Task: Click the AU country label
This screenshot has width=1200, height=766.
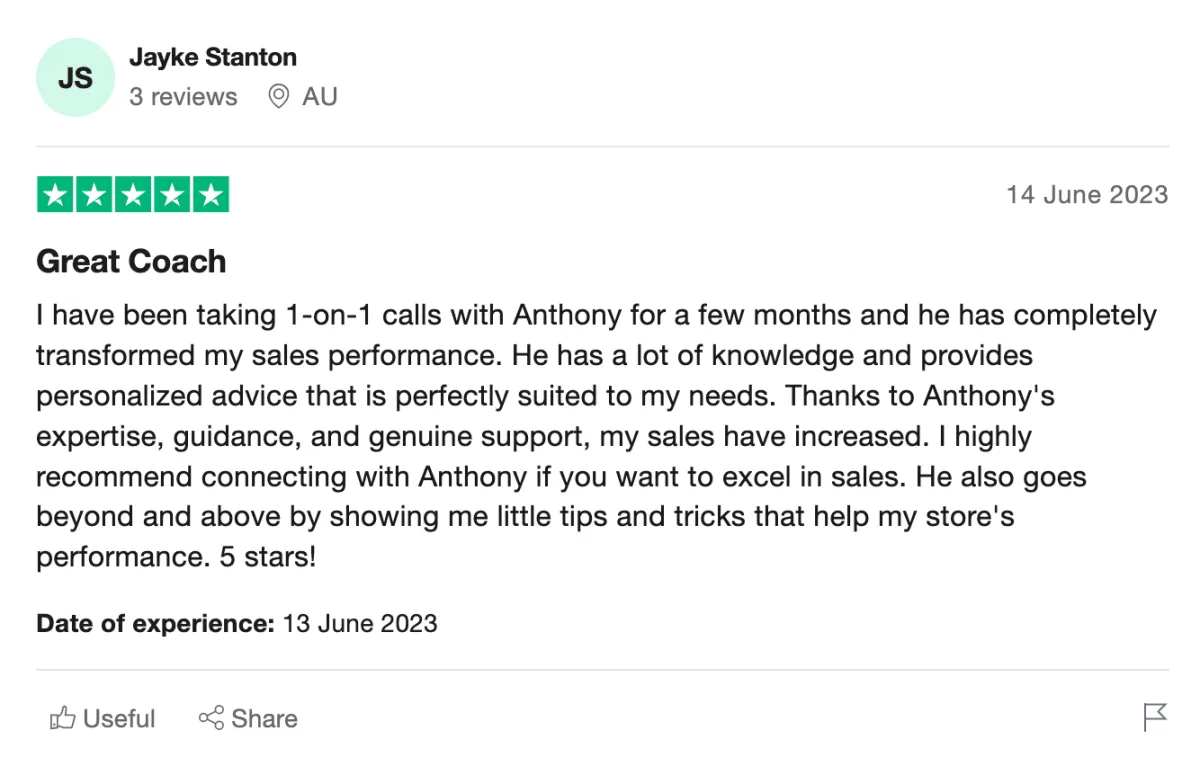Action: [x=320, y=97]
